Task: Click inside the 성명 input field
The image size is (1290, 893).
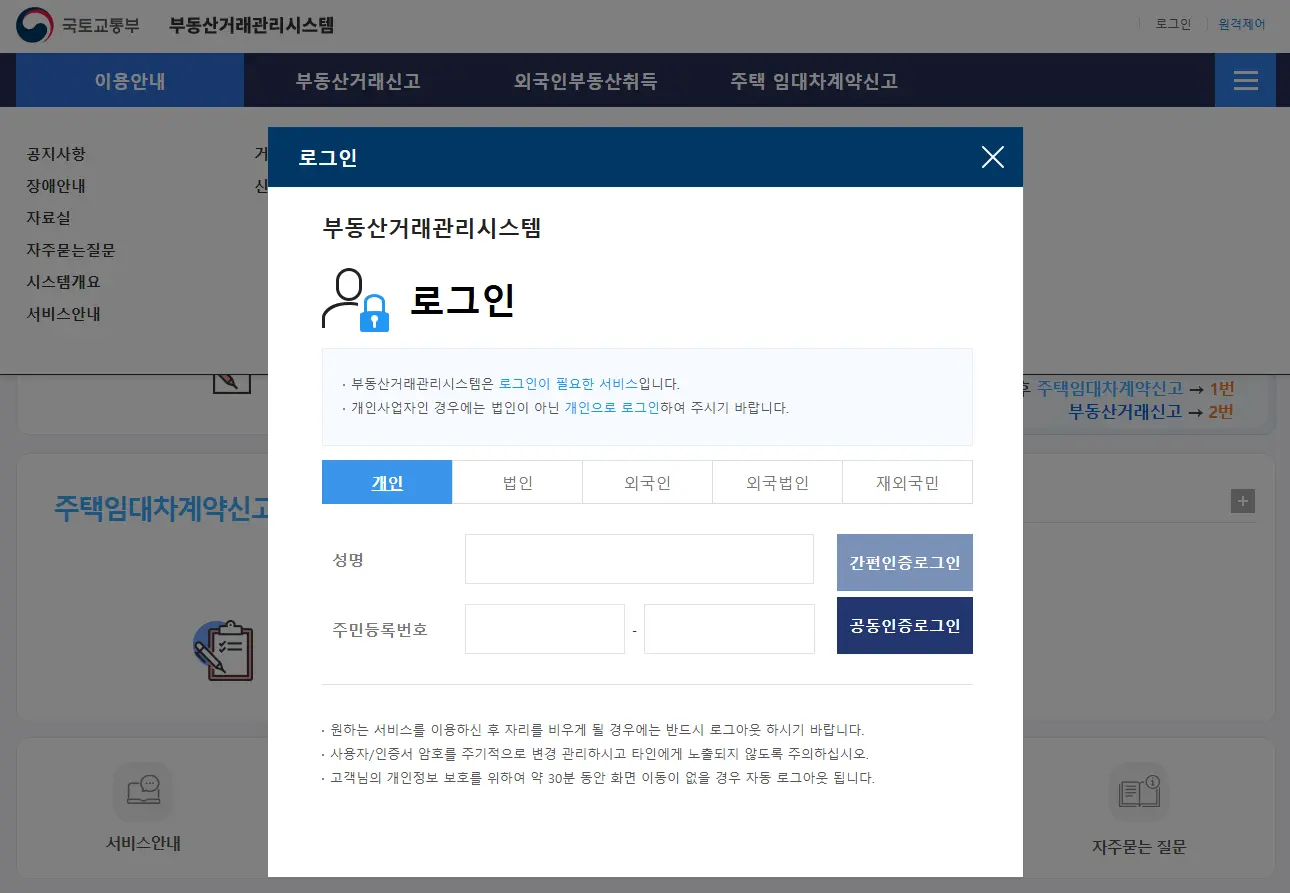Action: [x=639, y=559]
